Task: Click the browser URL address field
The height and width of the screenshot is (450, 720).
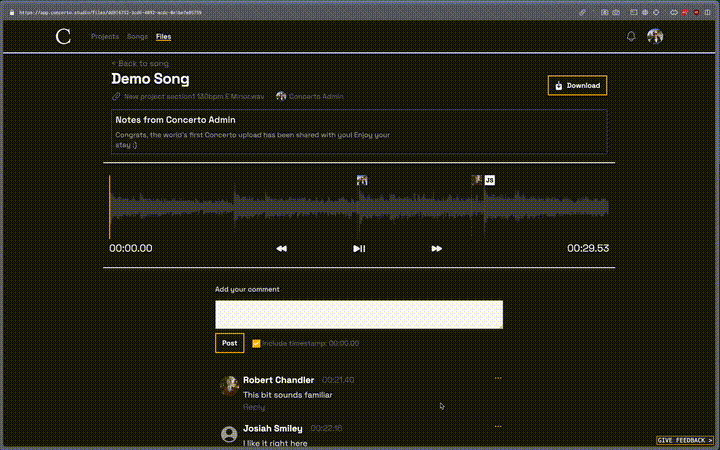Action: (110, 12)
